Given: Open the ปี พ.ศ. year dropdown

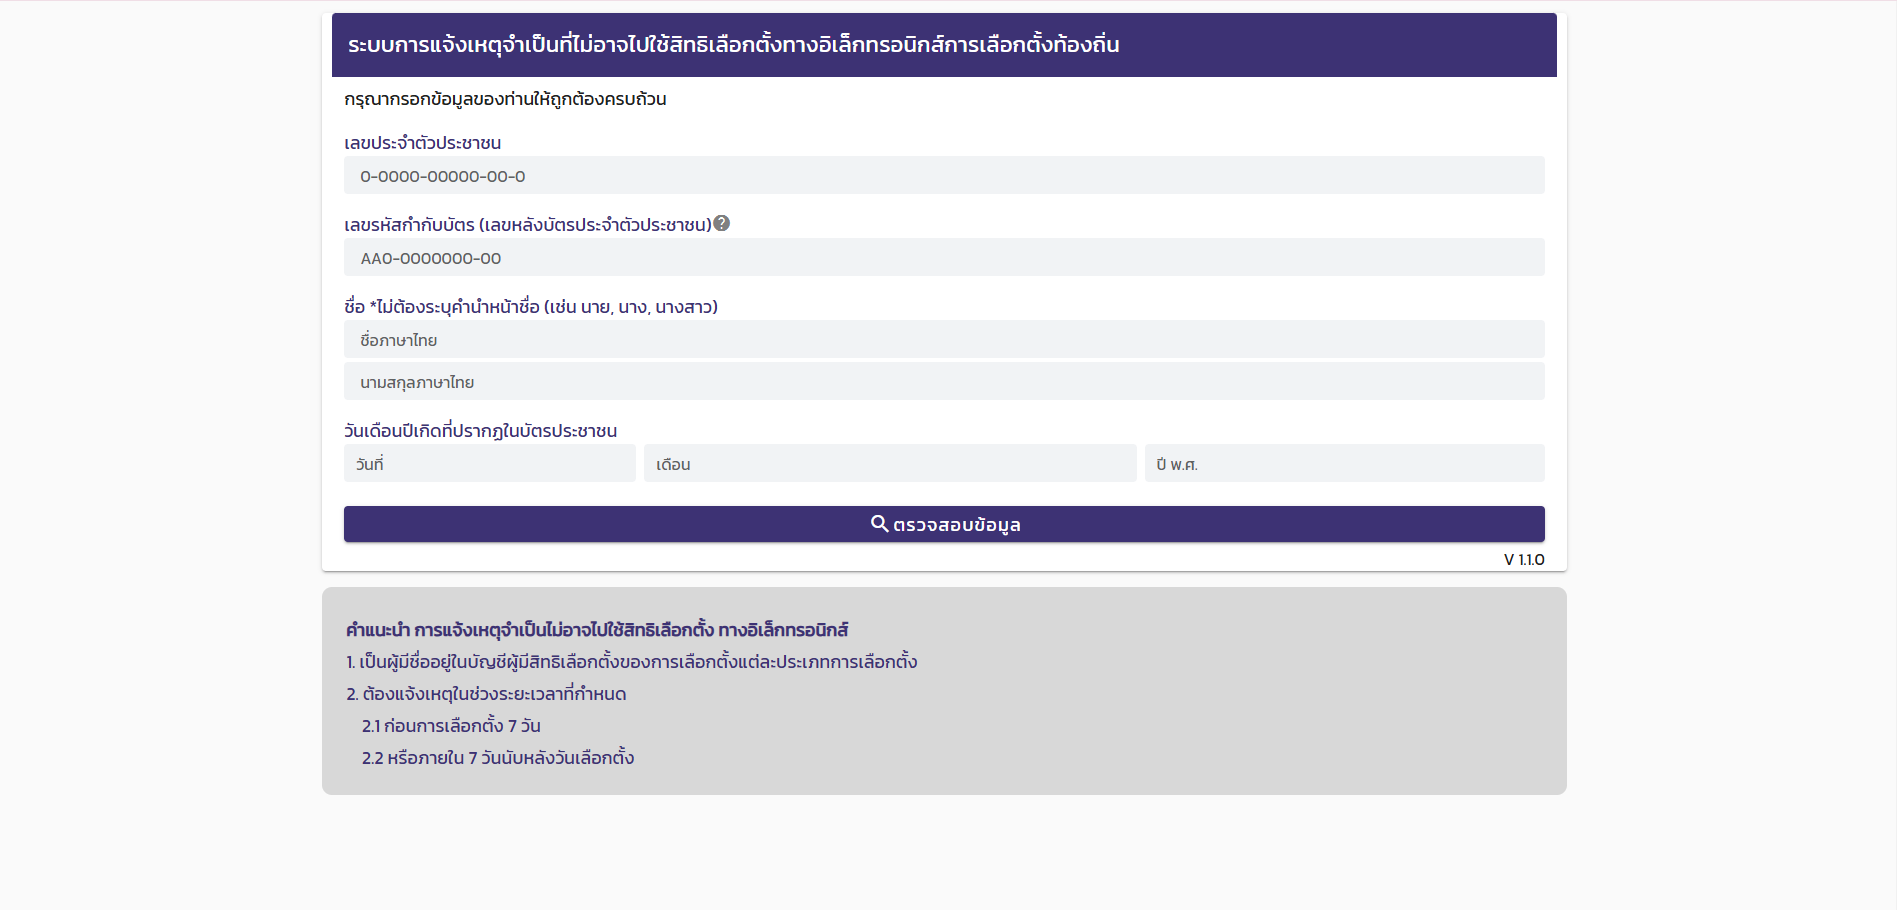Looking at the screenshot, I should [x=1345, y=463].
